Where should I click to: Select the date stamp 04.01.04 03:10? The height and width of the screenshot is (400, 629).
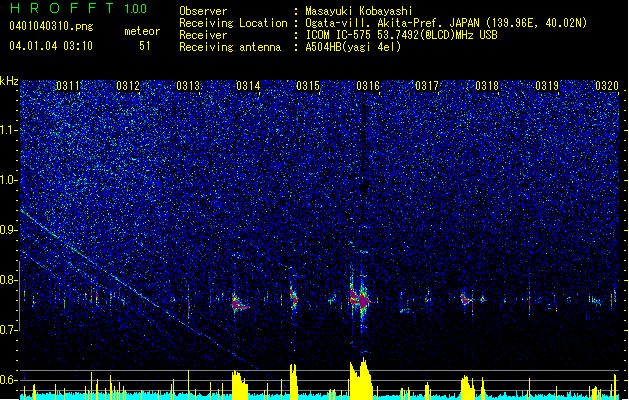point(51,46)
